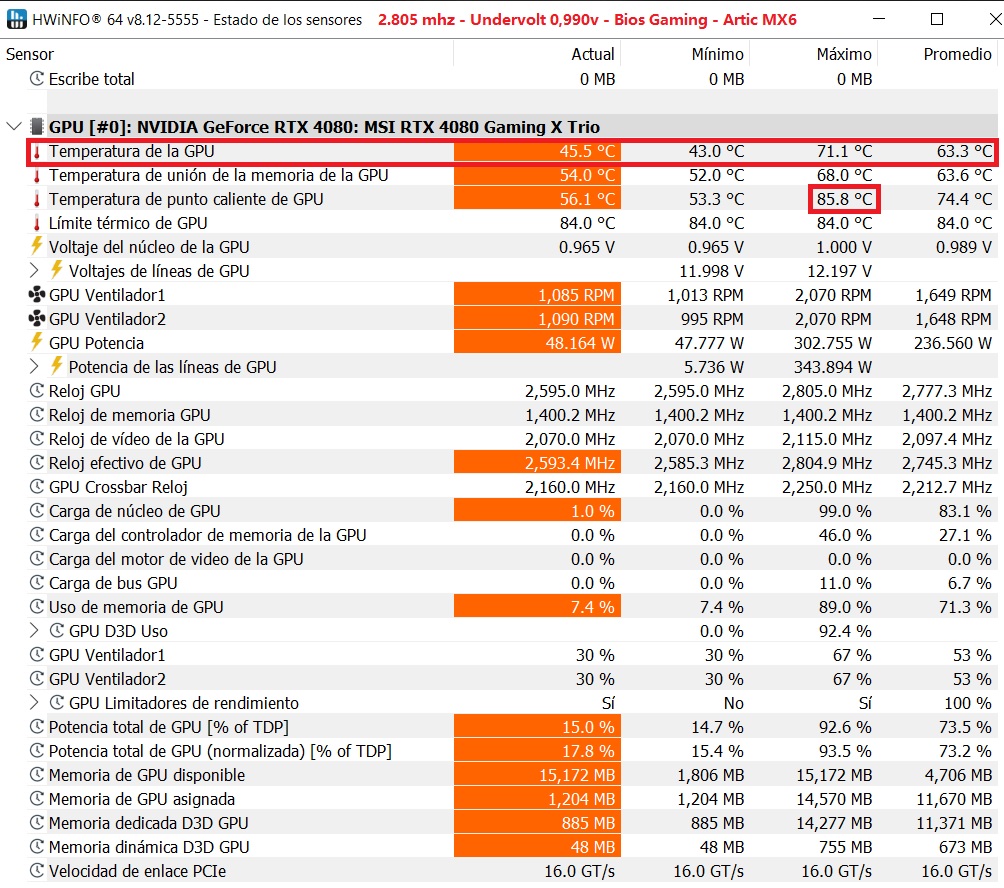1004x888 pixels.
Task: Click fan icon of GPU Ventilador1 RPM row
Action: [x=37, y=295]
